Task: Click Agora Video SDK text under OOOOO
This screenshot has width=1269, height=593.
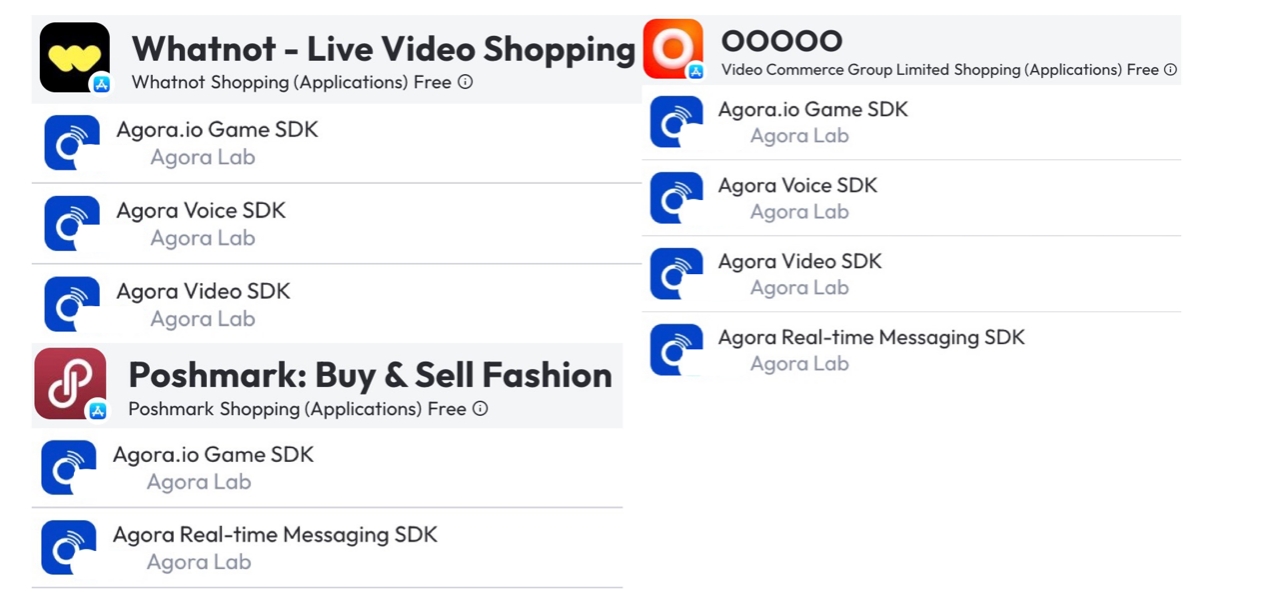Action: (800, 261)
